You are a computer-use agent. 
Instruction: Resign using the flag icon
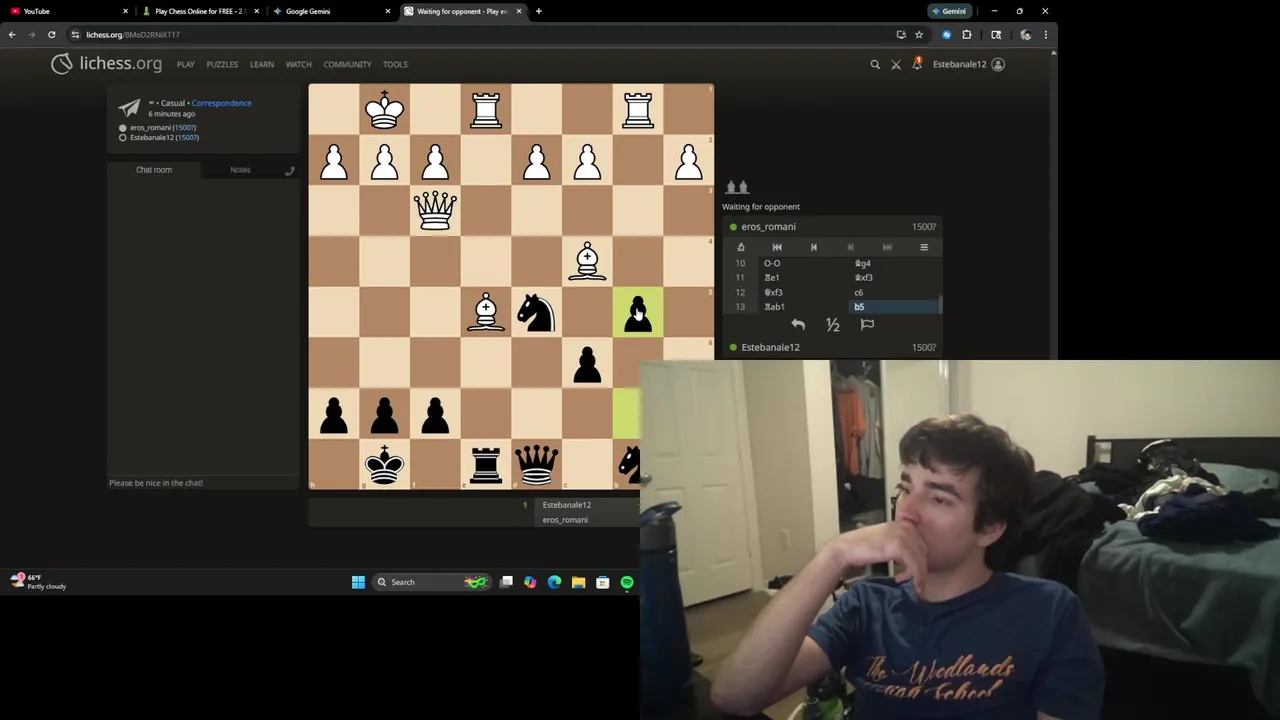[867, 324]
